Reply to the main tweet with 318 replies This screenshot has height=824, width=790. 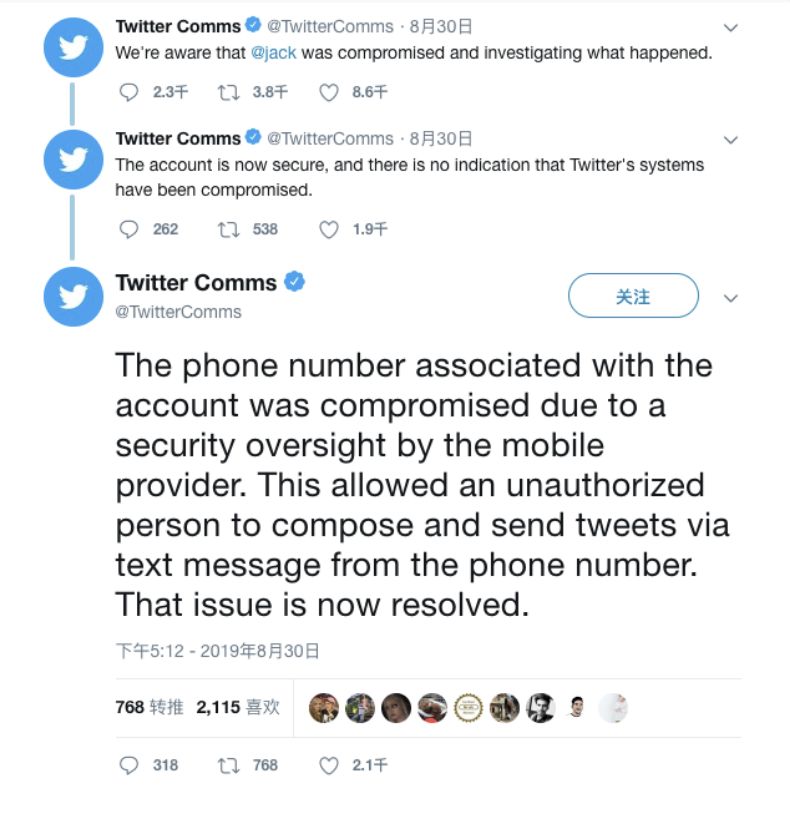(x=128, y=765)
